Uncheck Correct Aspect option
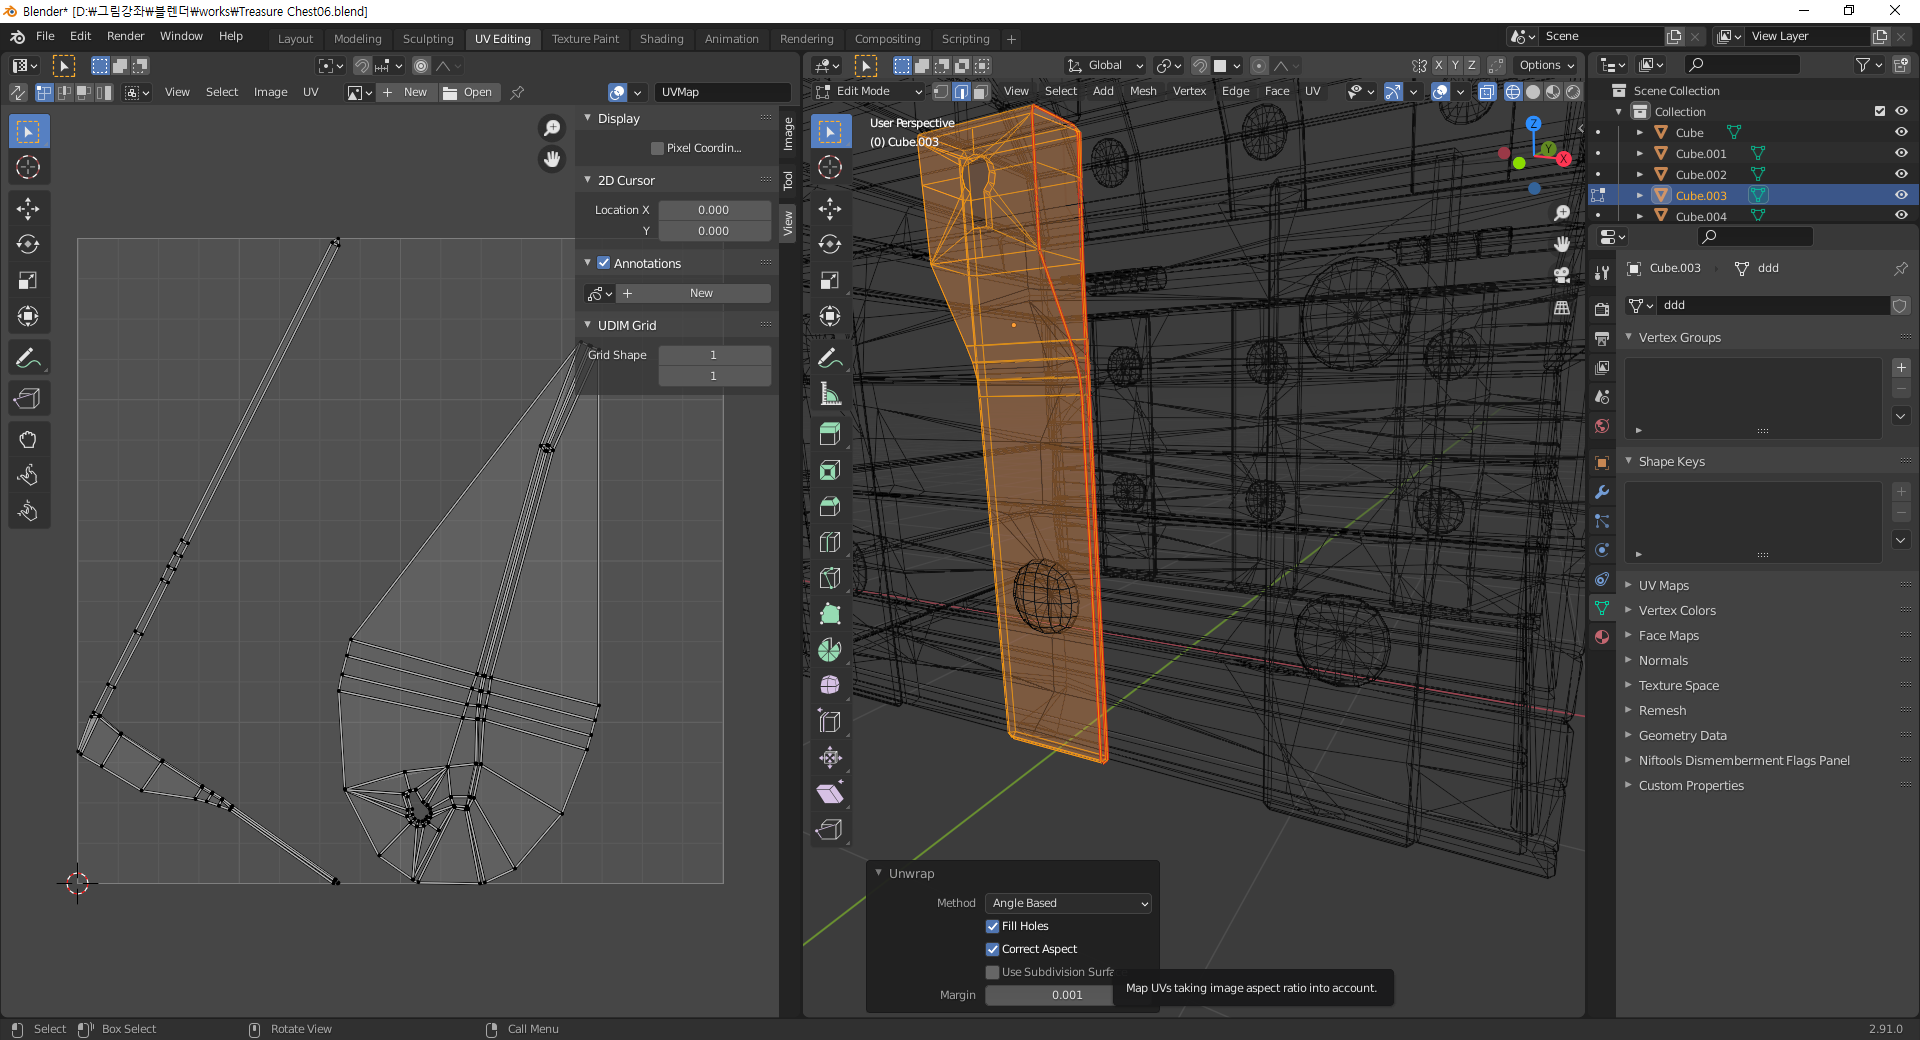The image size is (1920, 1040). [x=992, y=949]
